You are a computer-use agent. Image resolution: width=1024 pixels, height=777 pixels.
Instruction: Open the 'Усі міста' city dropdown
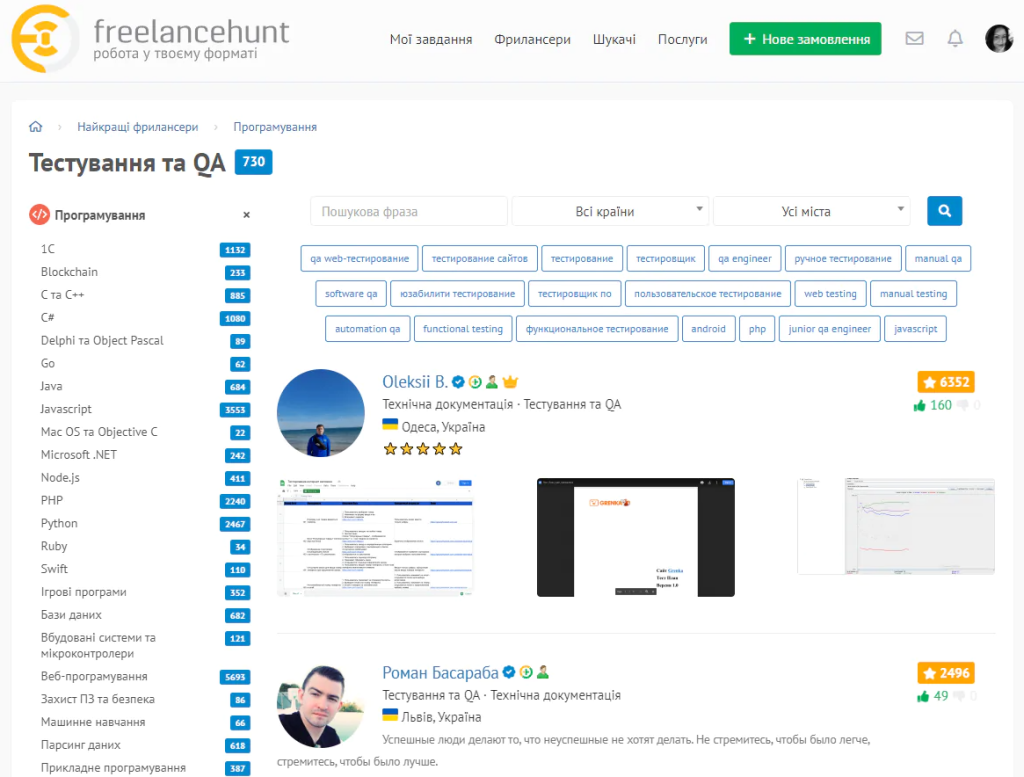click(x=811, y=212)
